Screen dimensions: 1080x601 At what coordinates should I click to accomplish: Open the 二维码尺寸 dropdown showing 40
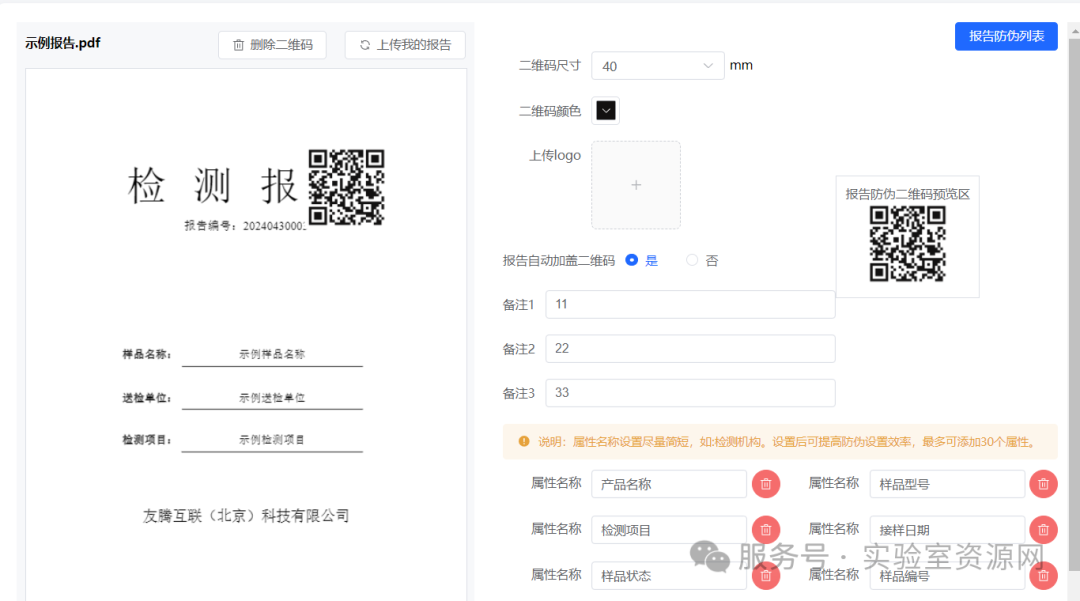pyautogui.click(x=657, y=66)
